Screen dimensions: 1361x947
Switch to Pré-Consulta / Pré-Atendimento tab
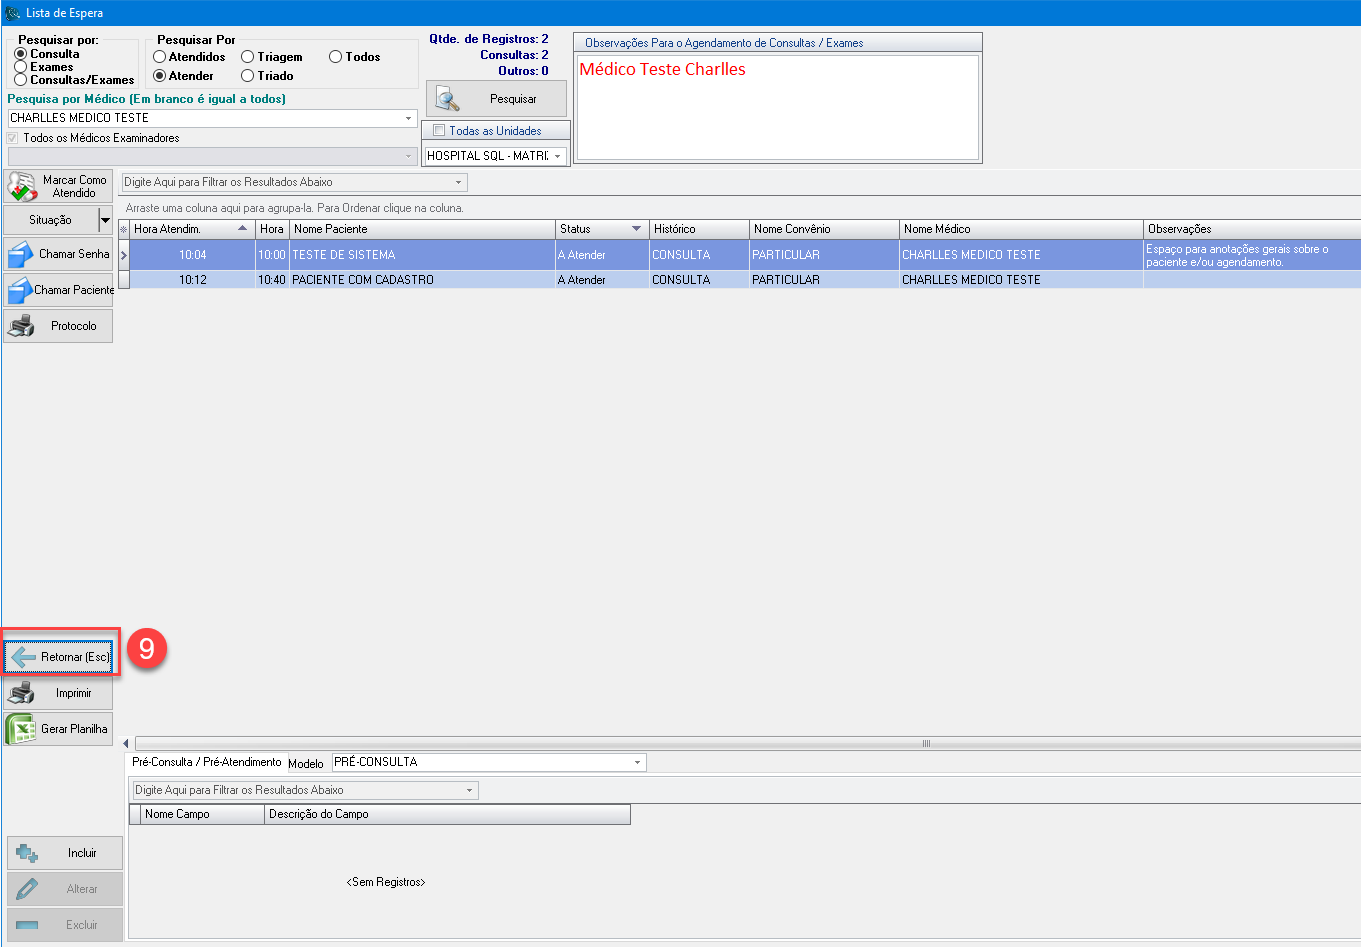point(207,762)
